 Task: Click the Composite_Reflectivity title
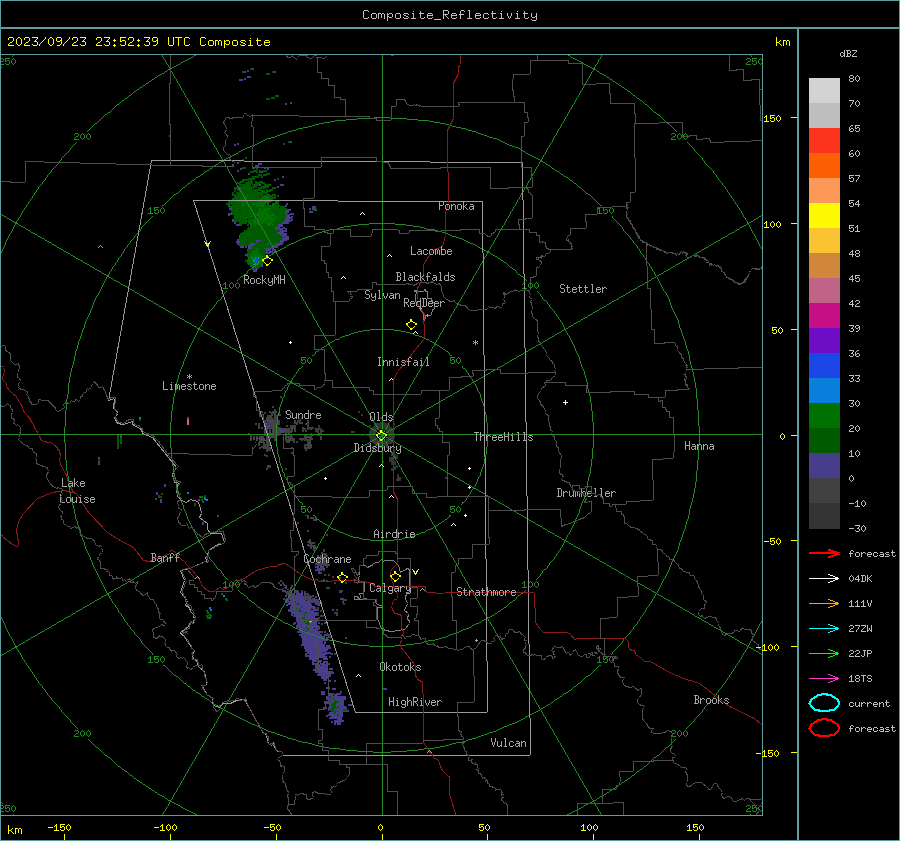pyautogui.click(x=449, y=15)
